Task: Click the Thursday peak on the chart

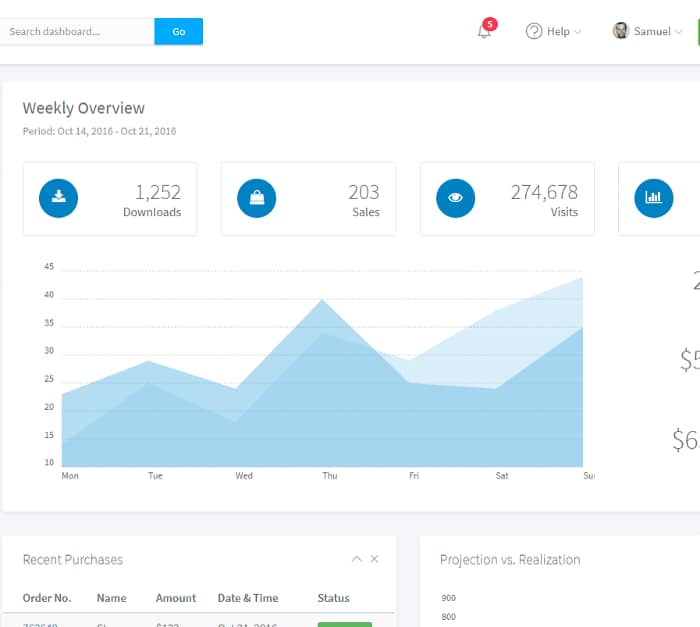Action: [322, 301]
